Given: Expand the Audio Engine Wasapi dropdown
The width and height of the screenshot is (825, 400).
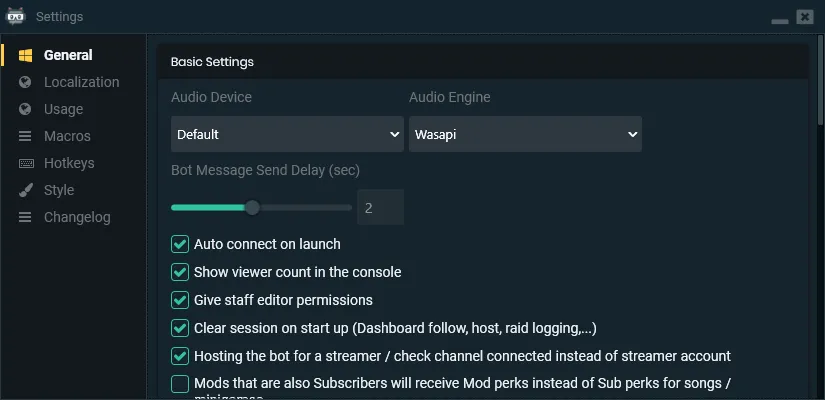Looking at the screenshot, I should (525, 134).
